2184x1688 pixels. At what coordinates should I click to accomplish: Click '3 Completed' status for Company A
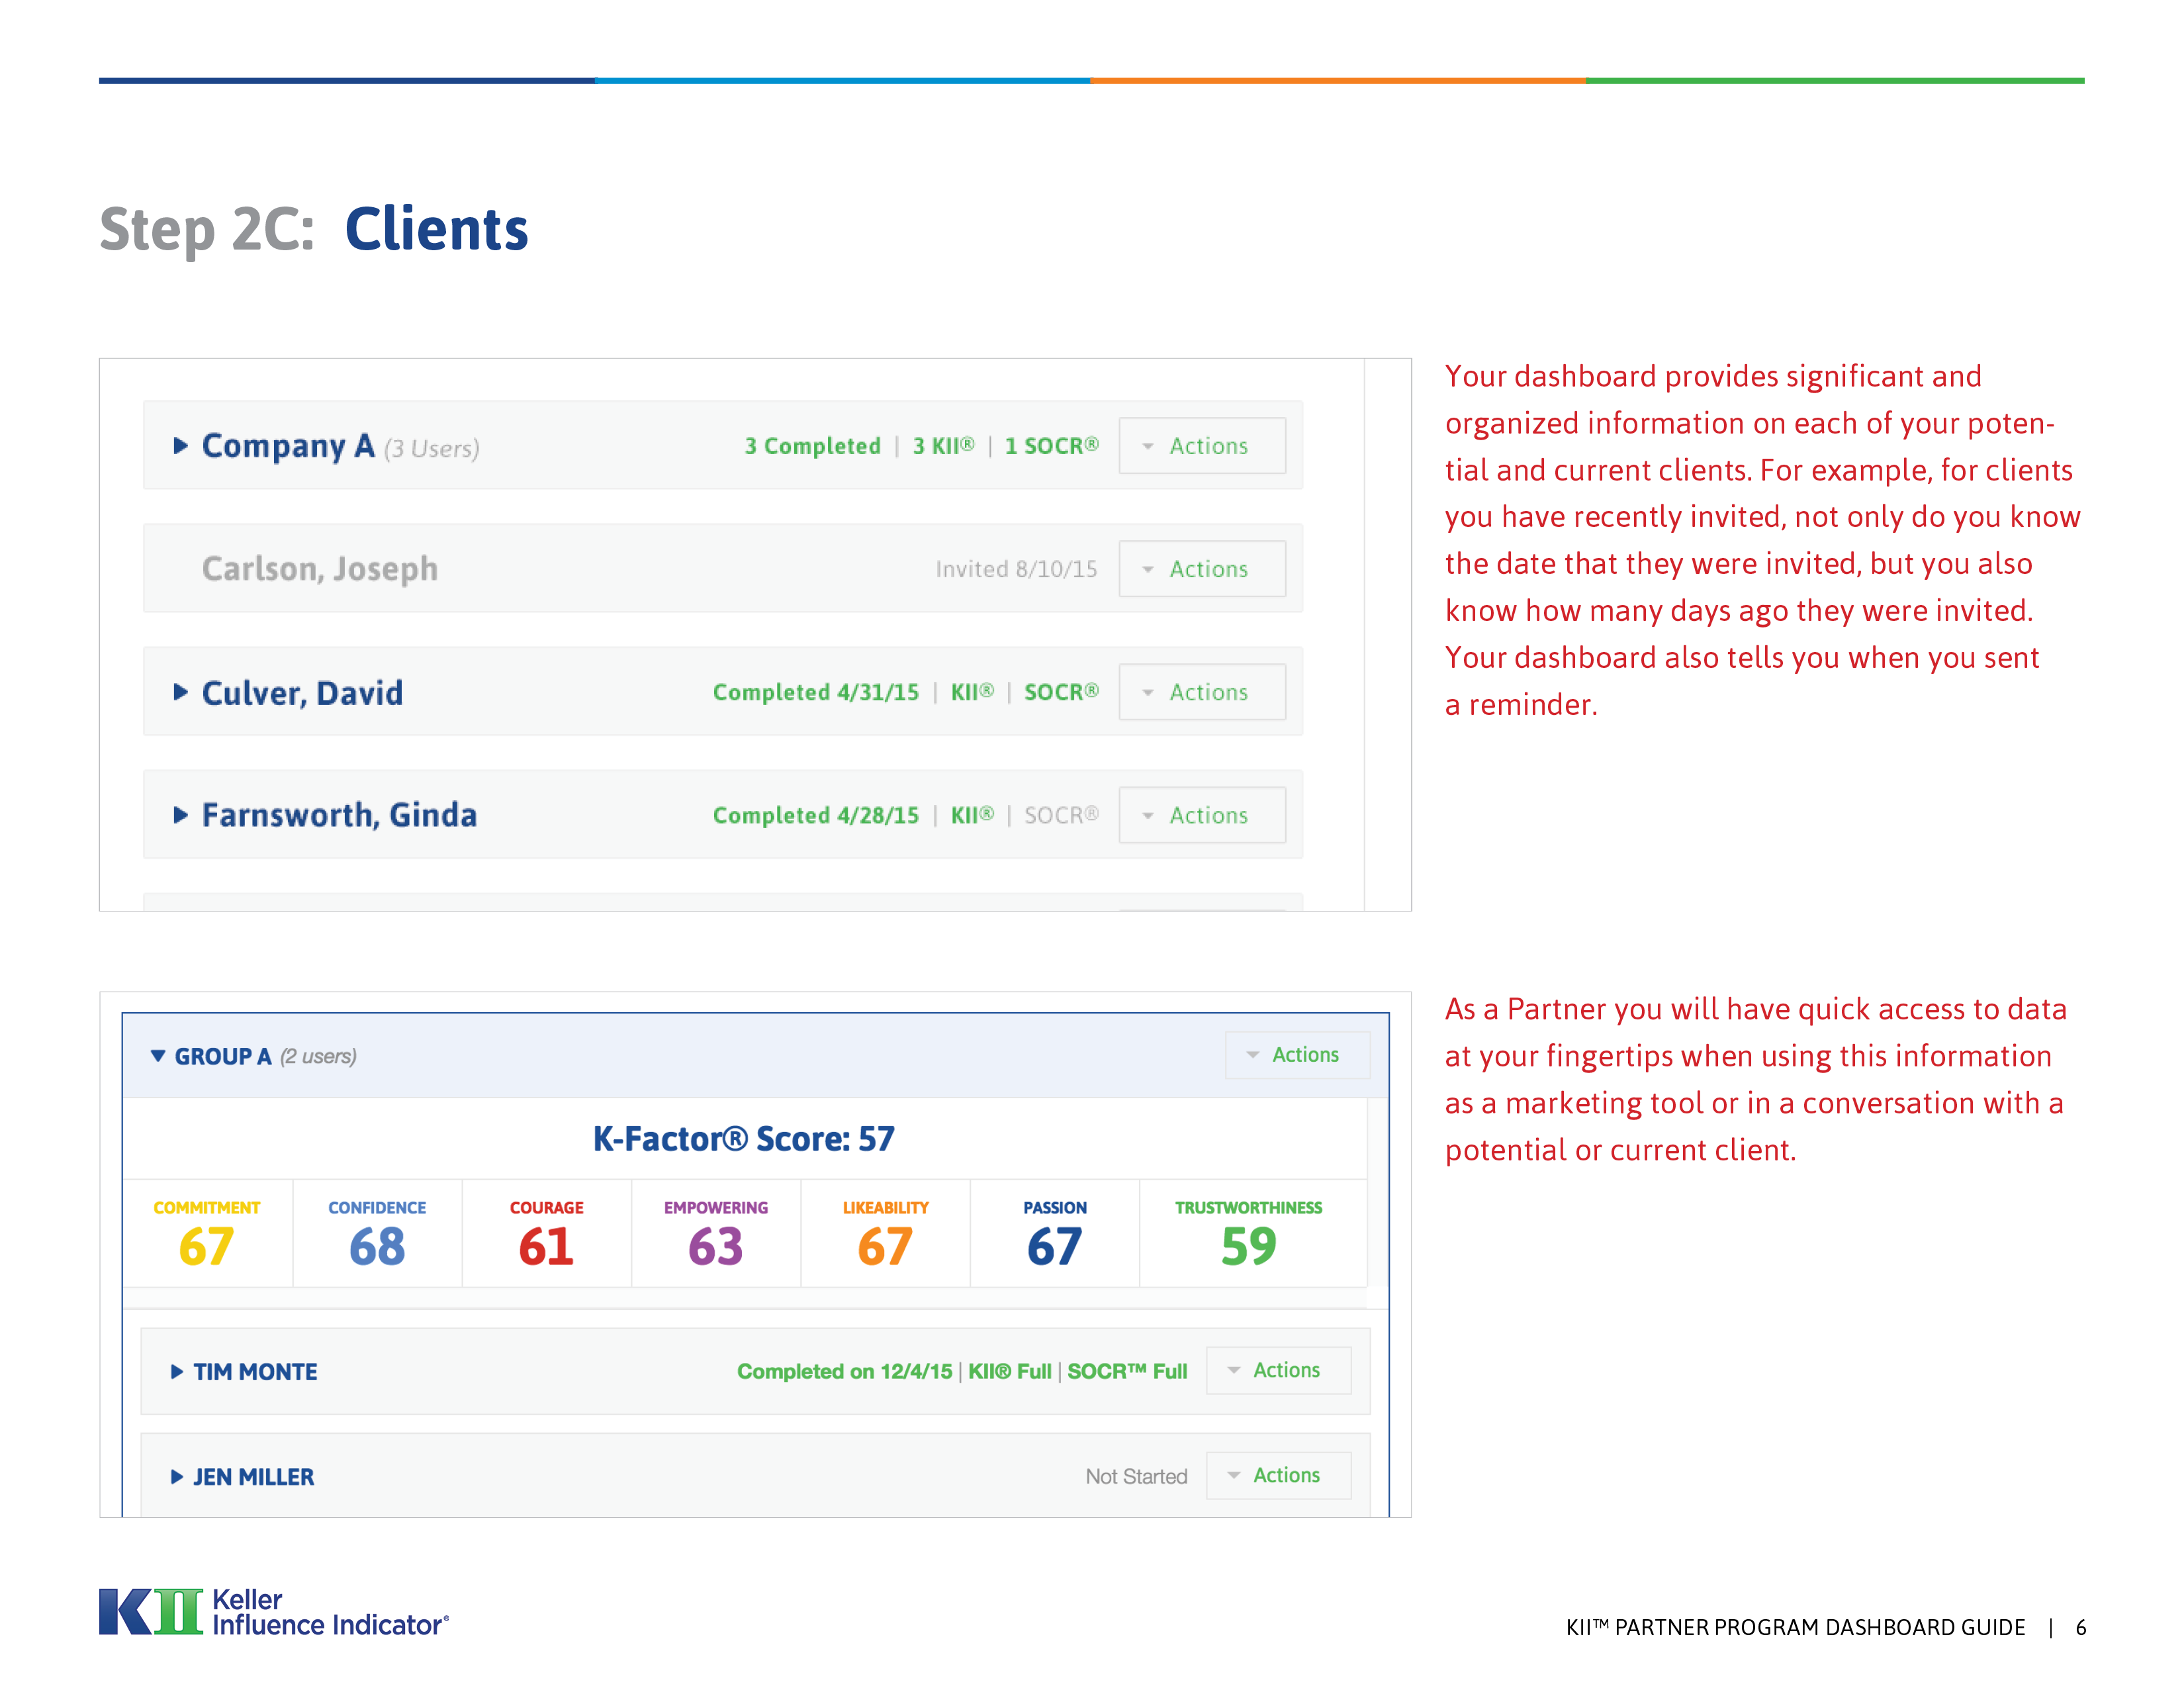click(x=812, y=446)
